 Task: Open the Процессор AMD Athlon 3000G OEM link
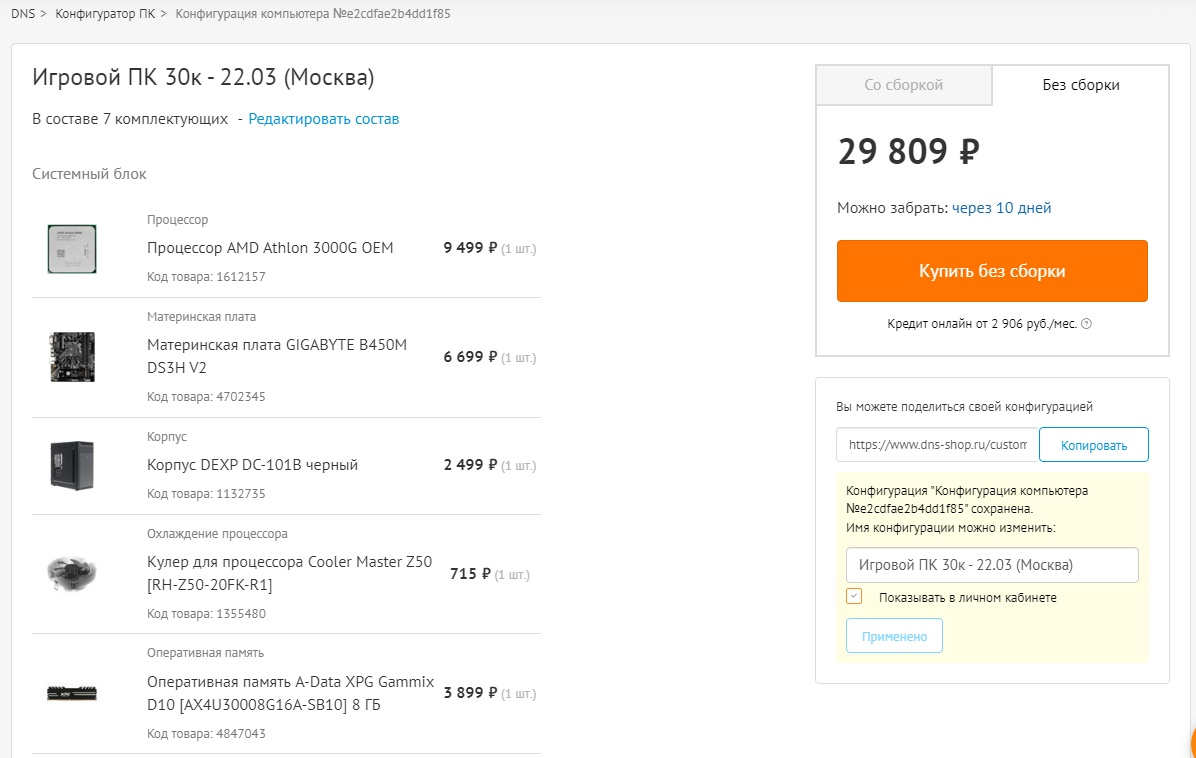pyautogui.click(x=270, y=248)
